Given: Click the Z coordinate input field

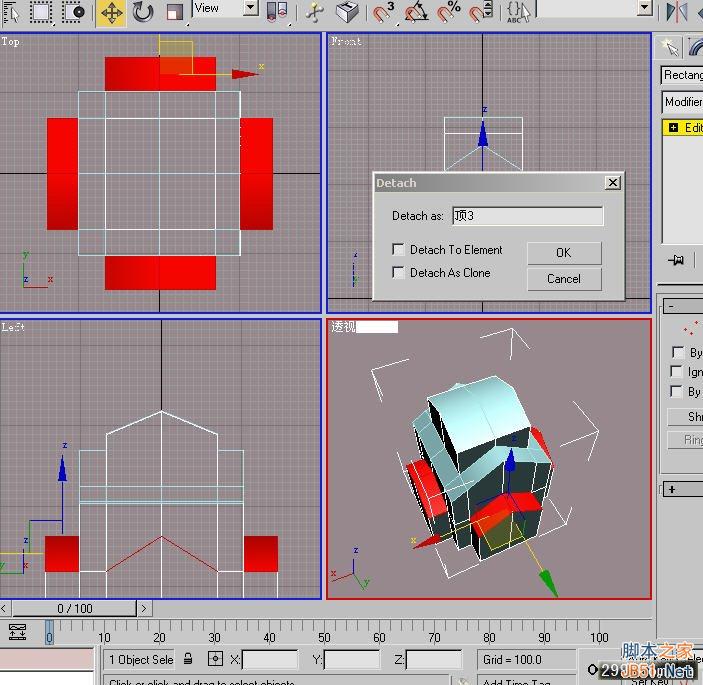Looking at the screenshot, I should pos(434,659).
